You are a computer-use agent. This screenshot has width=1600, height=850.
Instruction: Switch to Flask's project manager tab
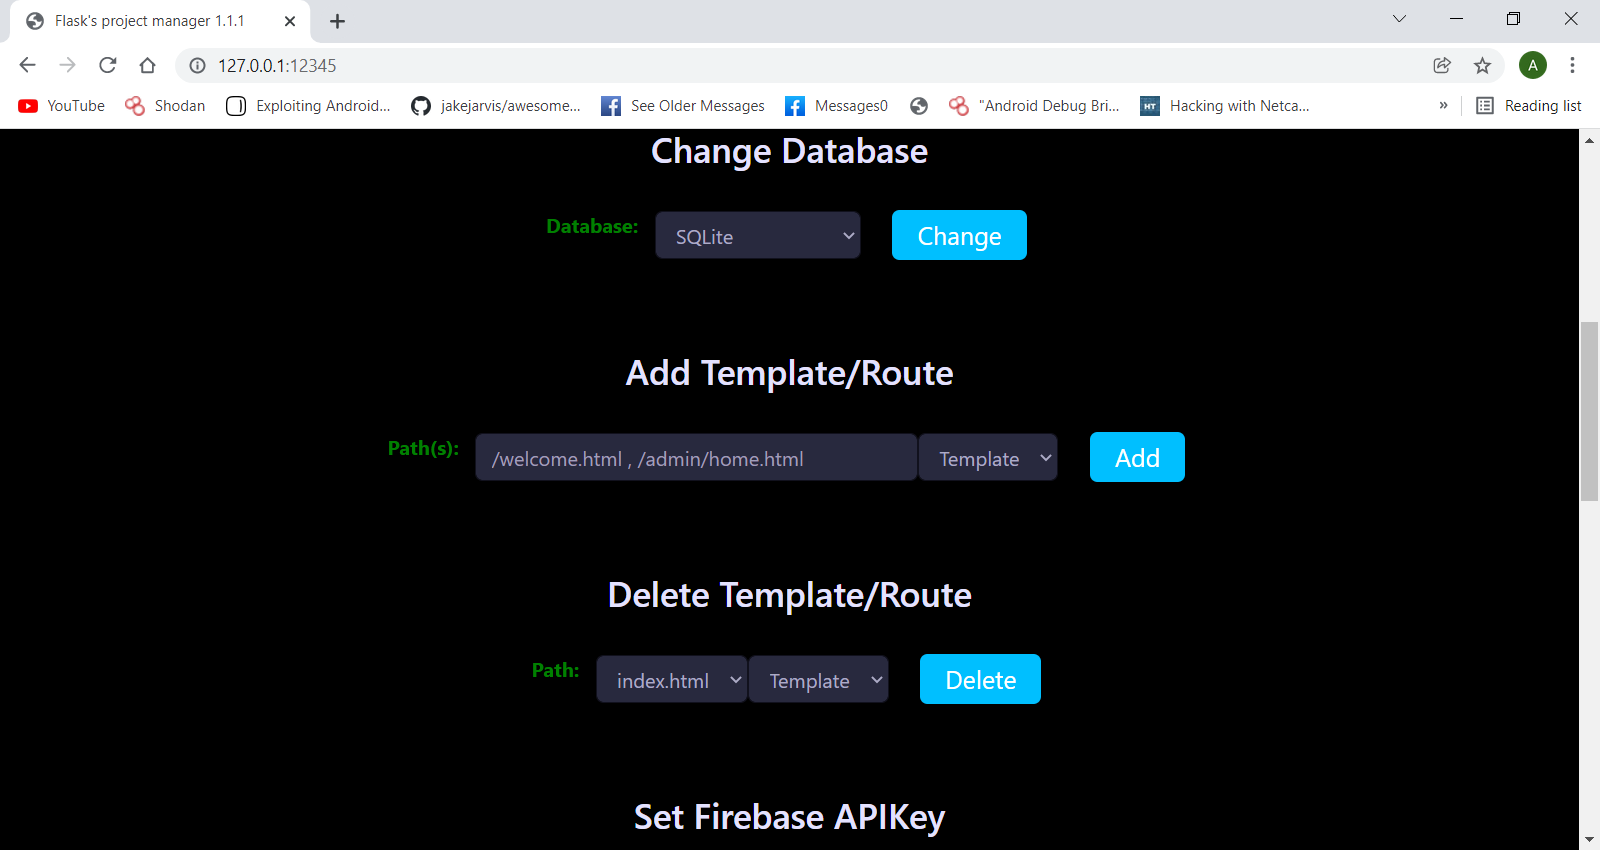pos(160,21)
